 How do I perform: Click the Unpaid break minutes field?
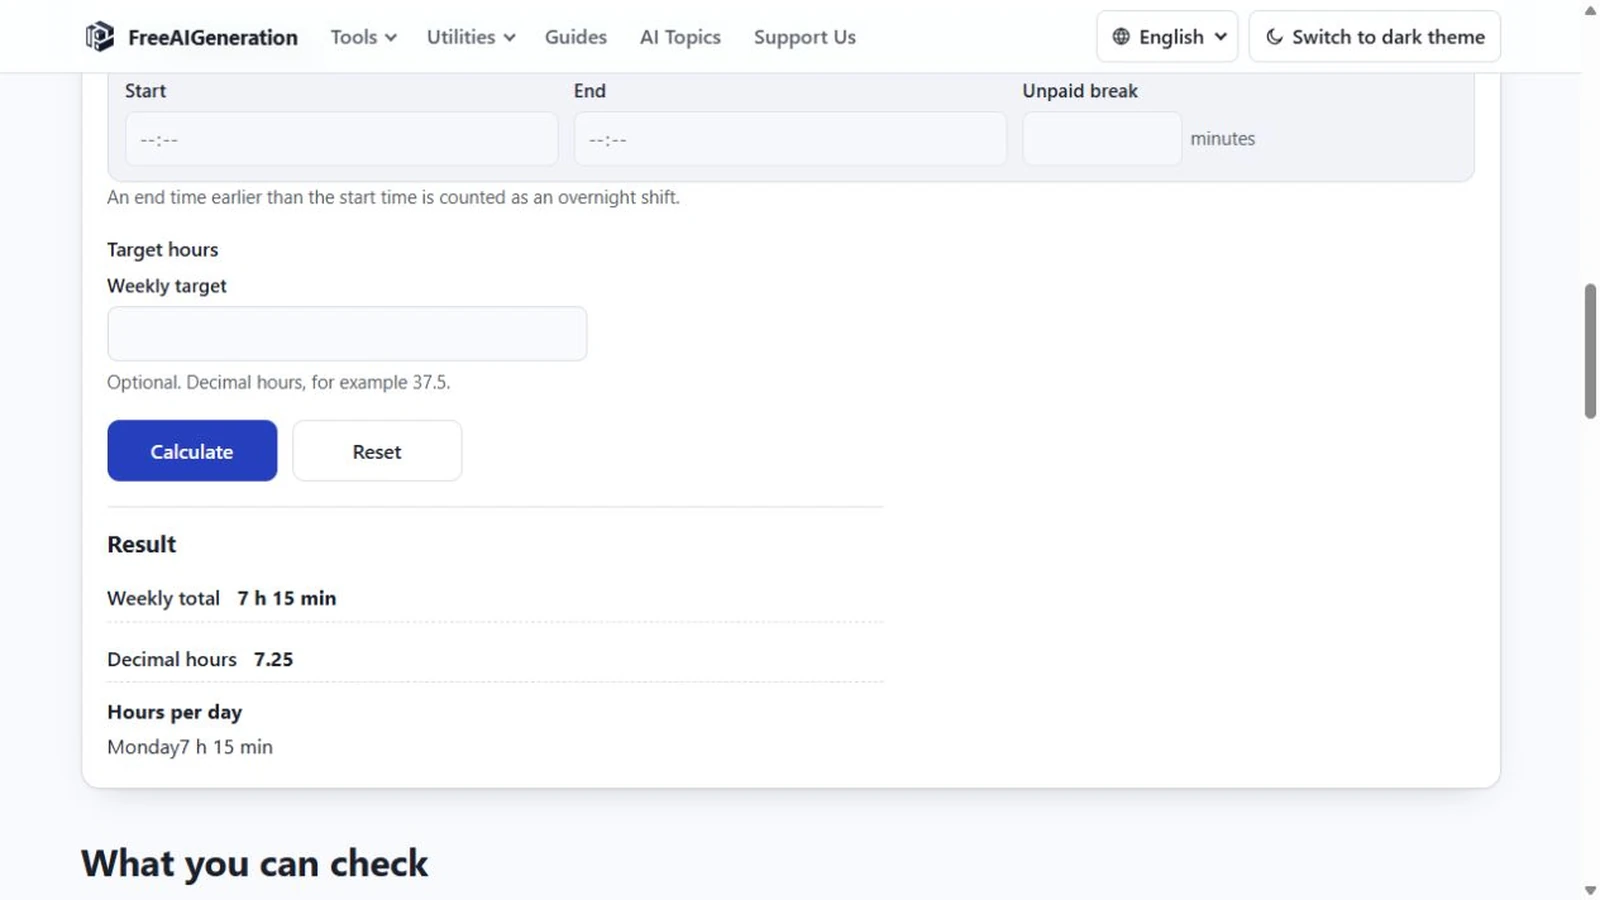pos(1102,139)
